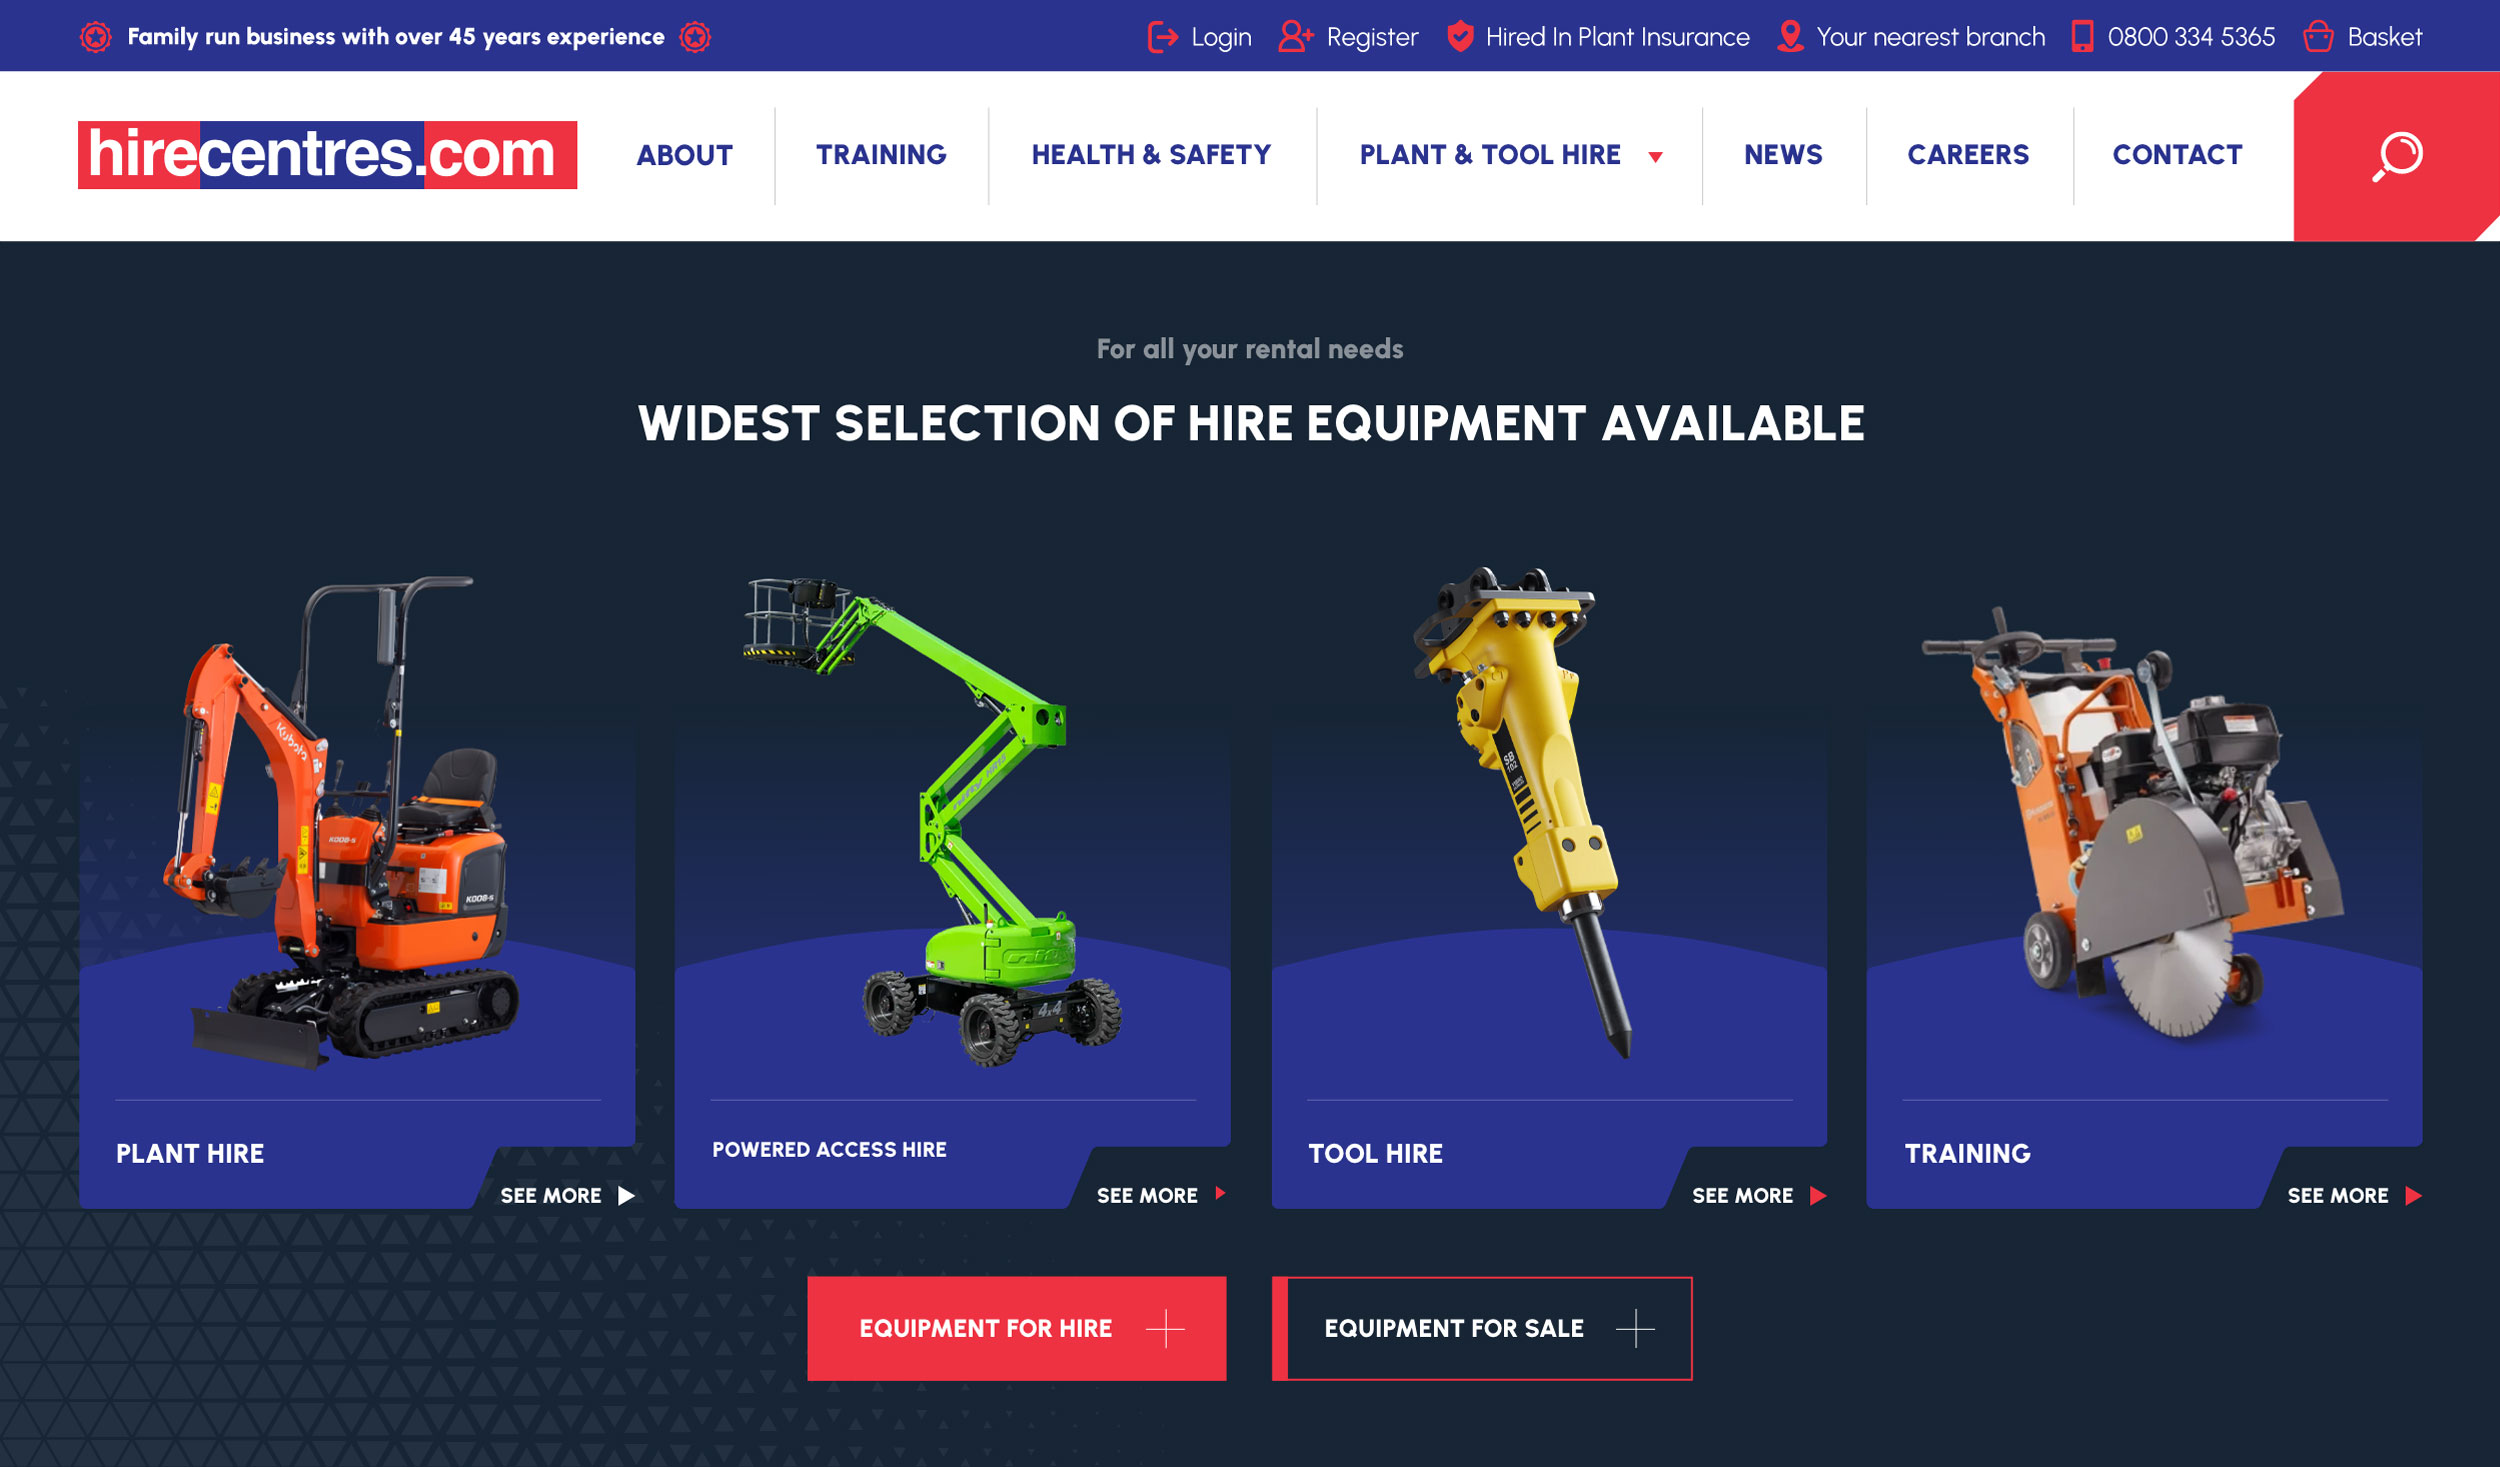The image size is (2500, 1467).
Task: Click the nearest branch map pin icon
Action: [1790, 37]
